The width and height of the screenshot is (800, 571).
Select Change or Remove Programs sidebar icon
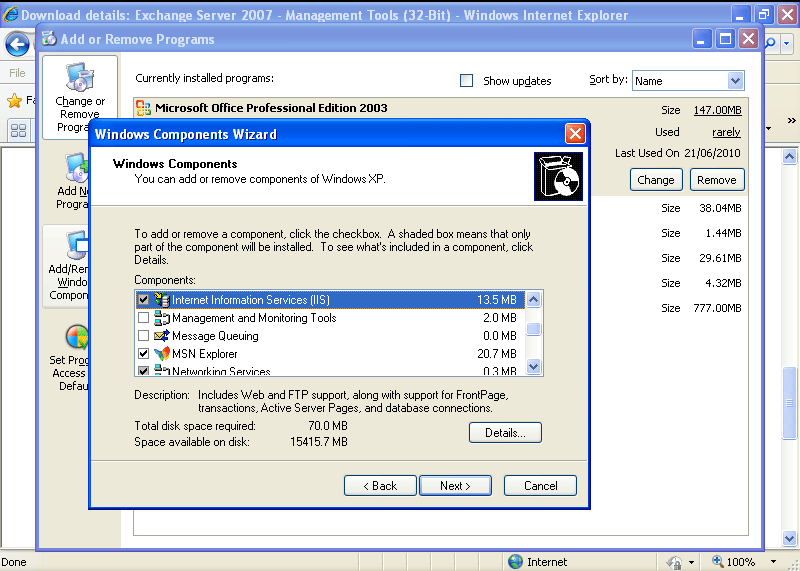(80, 77)
